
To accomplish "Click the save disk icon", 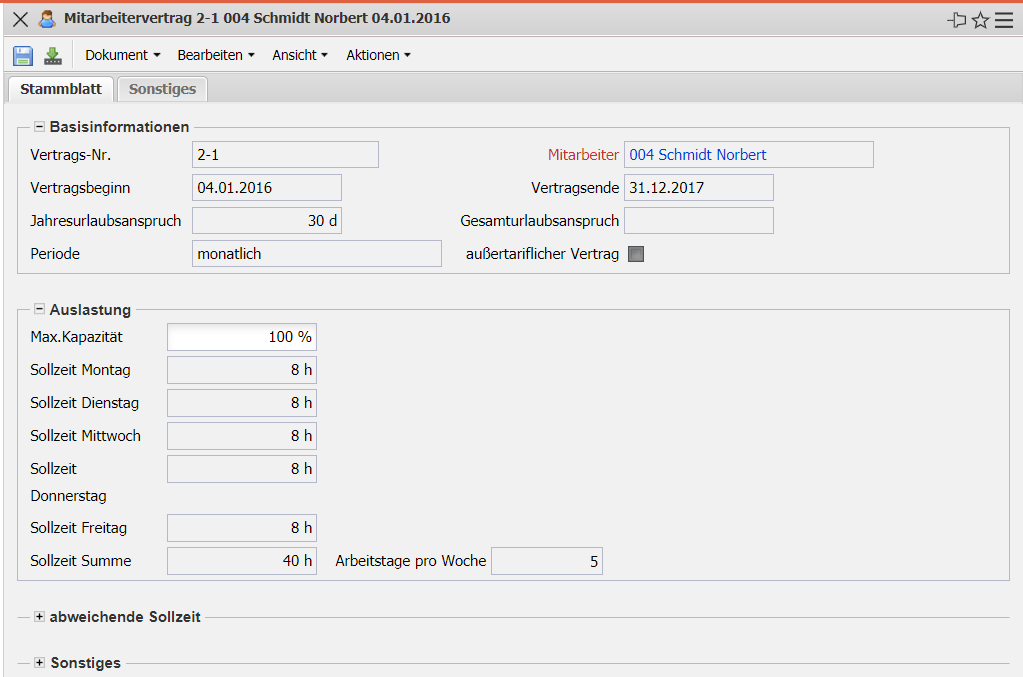I will [x=23, y=56].
